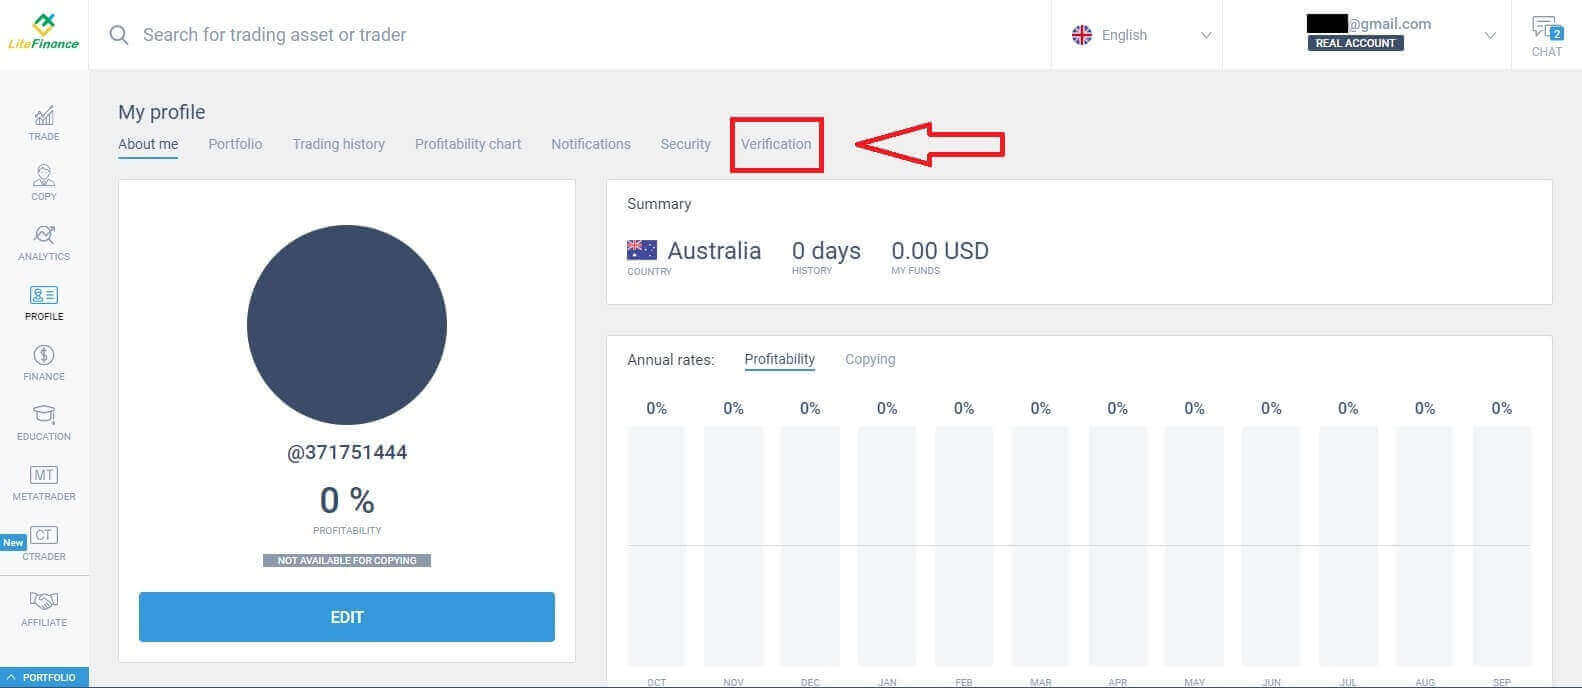This screenshot has height=688, width=1582.
Task: Open the cTrader sidebar item
Action: (44, 544)
